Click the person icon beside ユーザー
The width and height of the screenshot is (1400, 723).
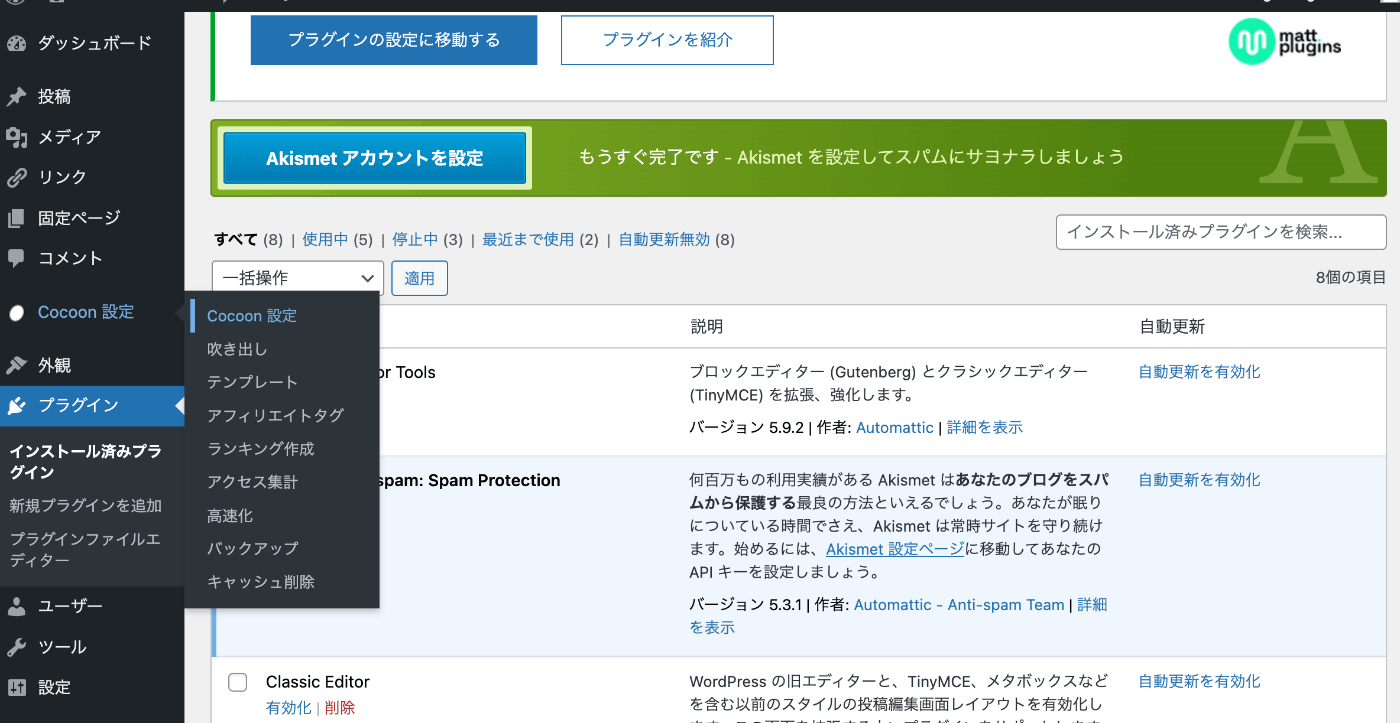click(x=16, y=606)
